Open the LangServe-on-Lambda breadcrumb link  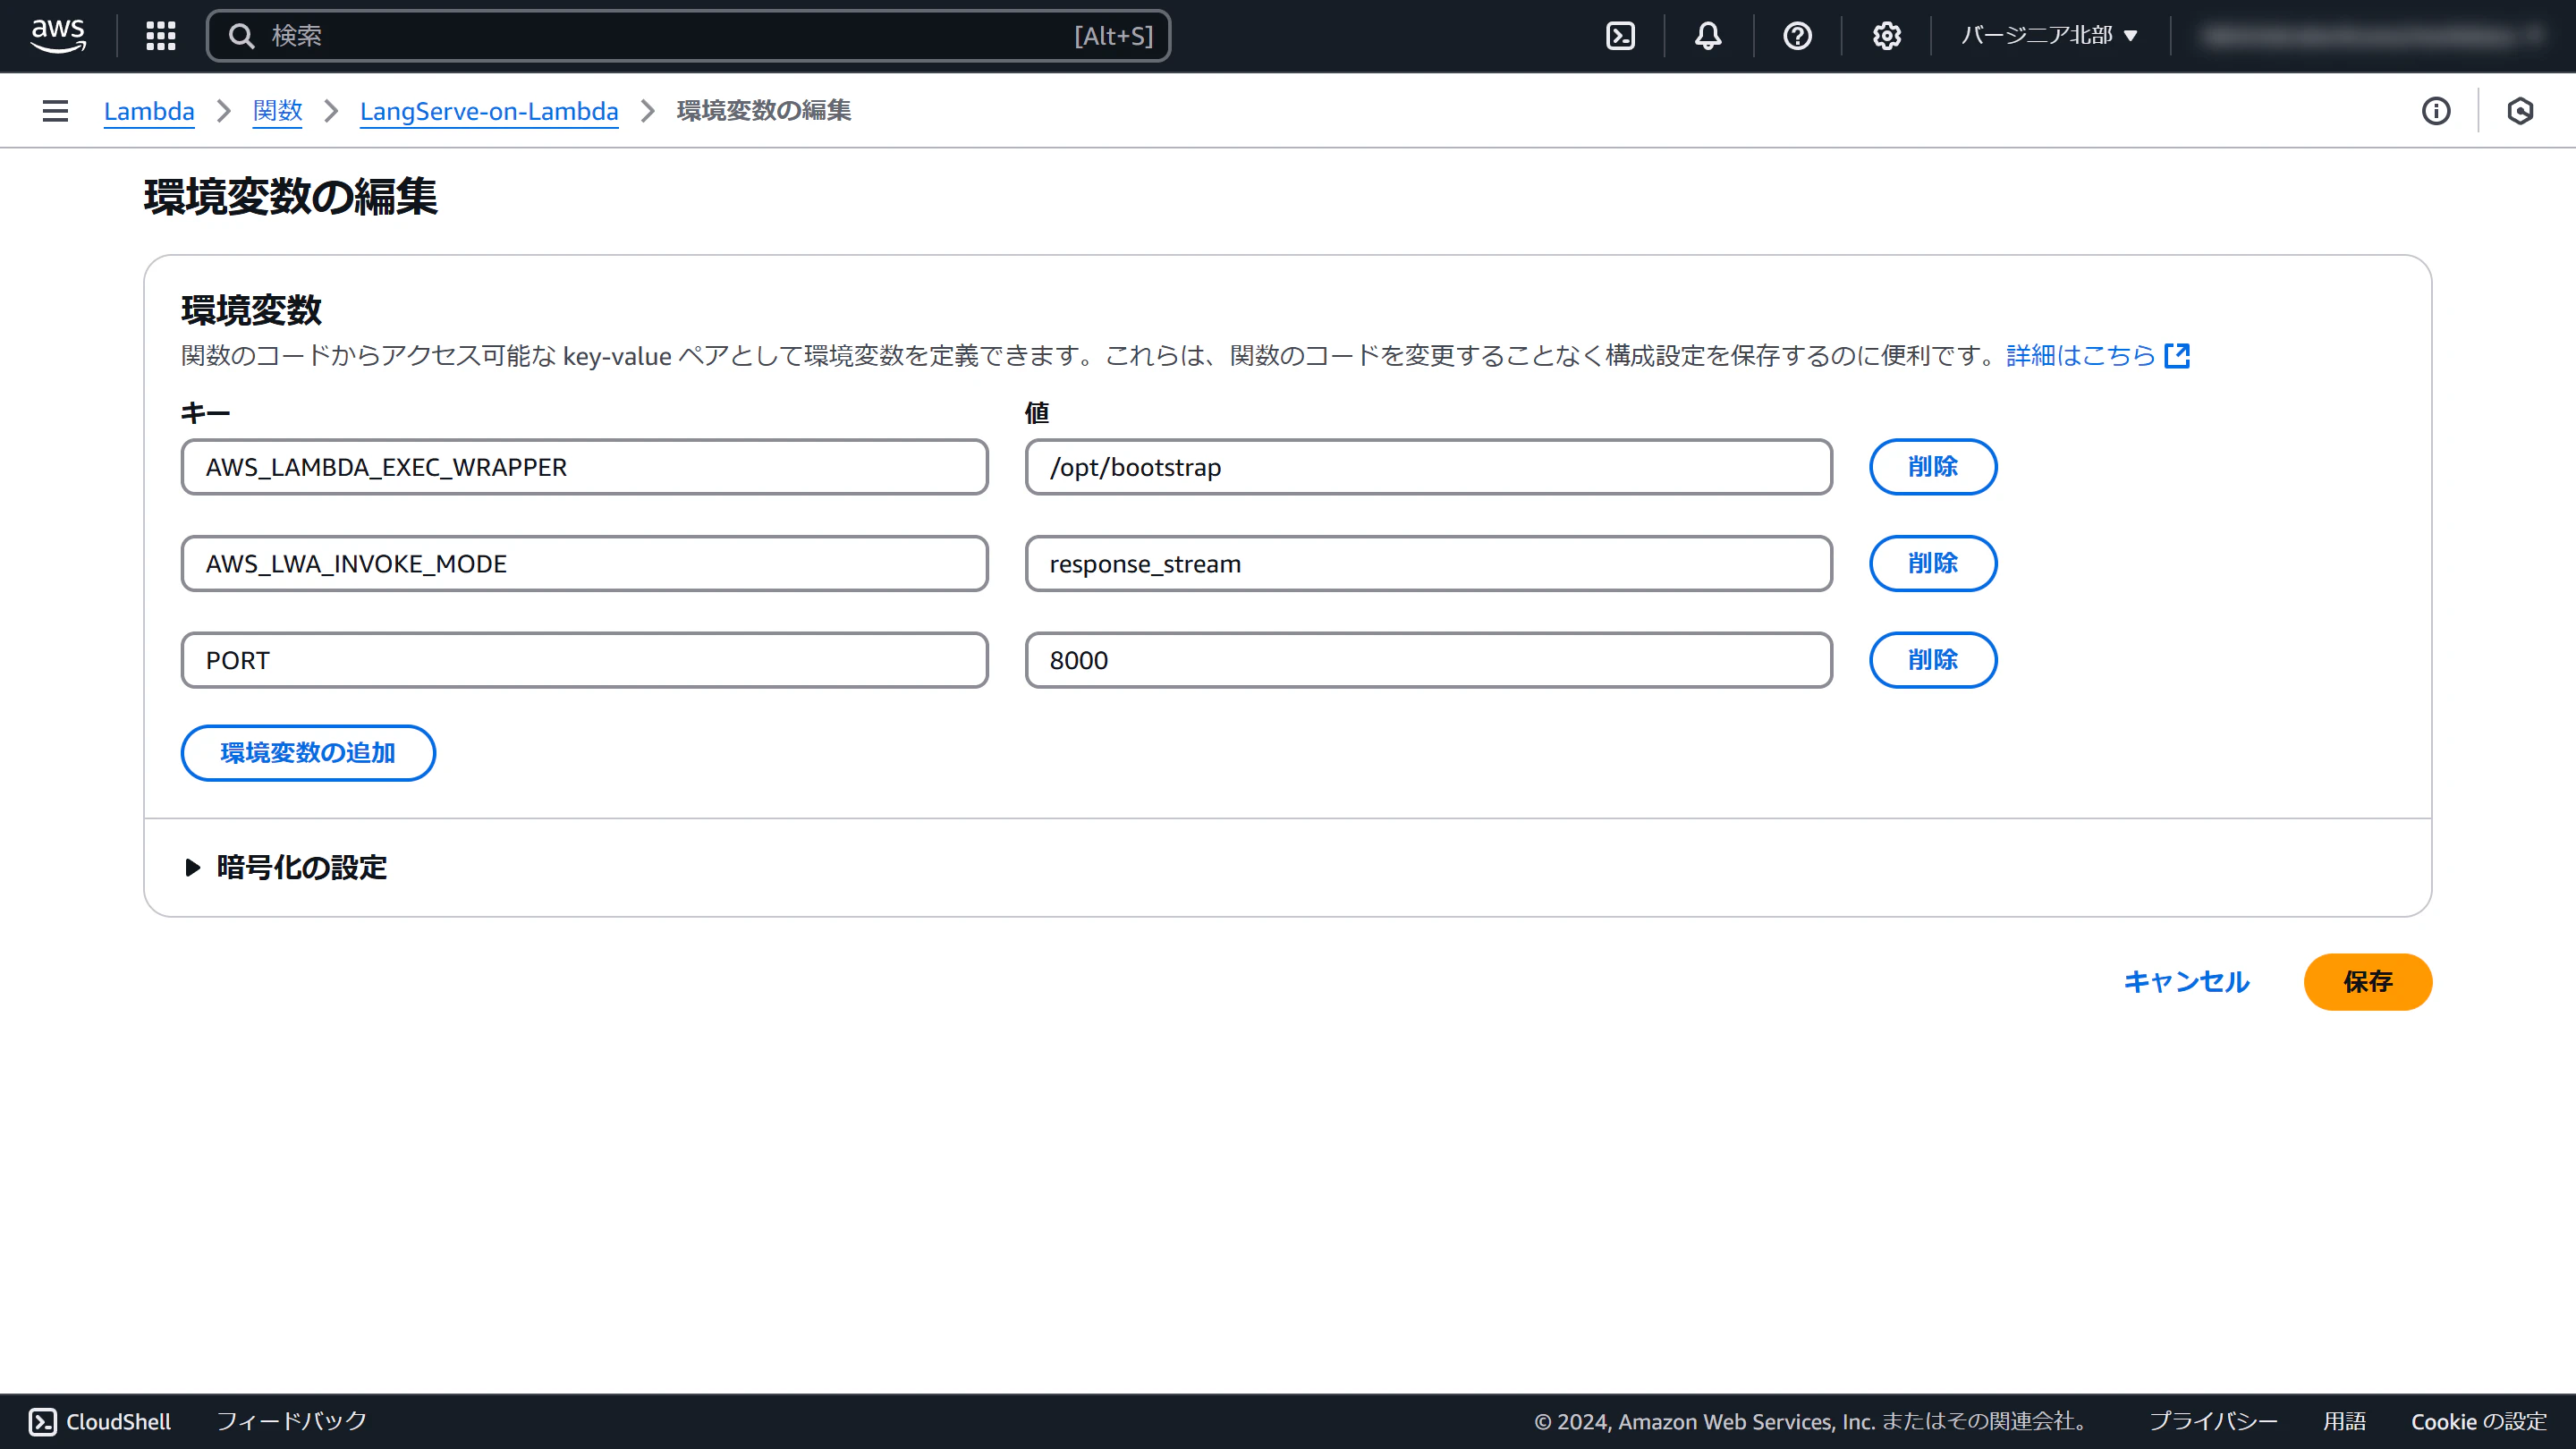(489, 111)
